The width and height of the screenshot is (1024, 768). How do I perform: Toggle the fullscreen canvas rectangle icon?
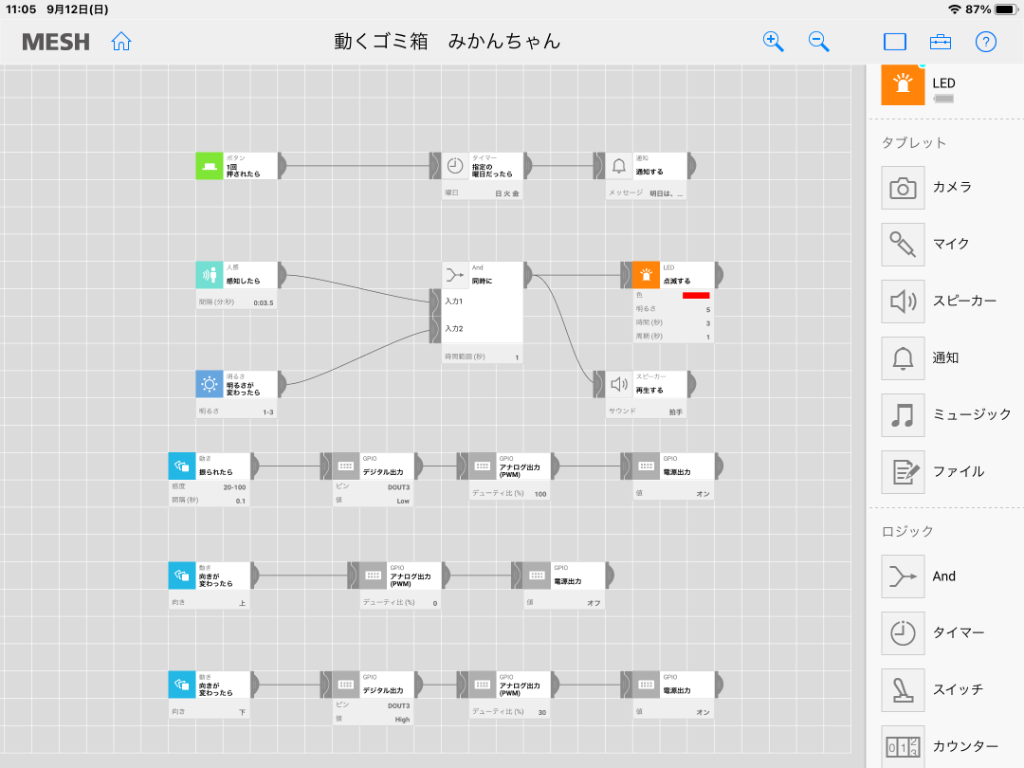(895, 42)
